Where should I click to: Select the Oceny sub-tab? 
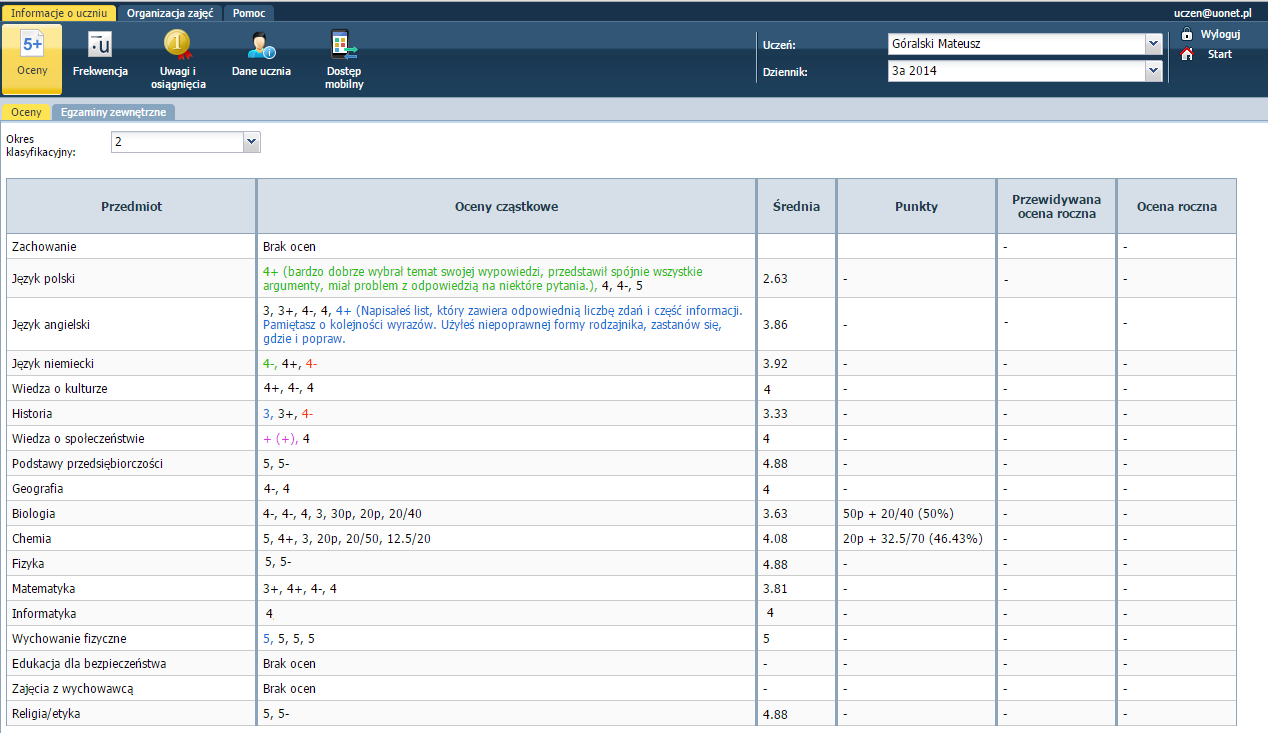[26, 112]
